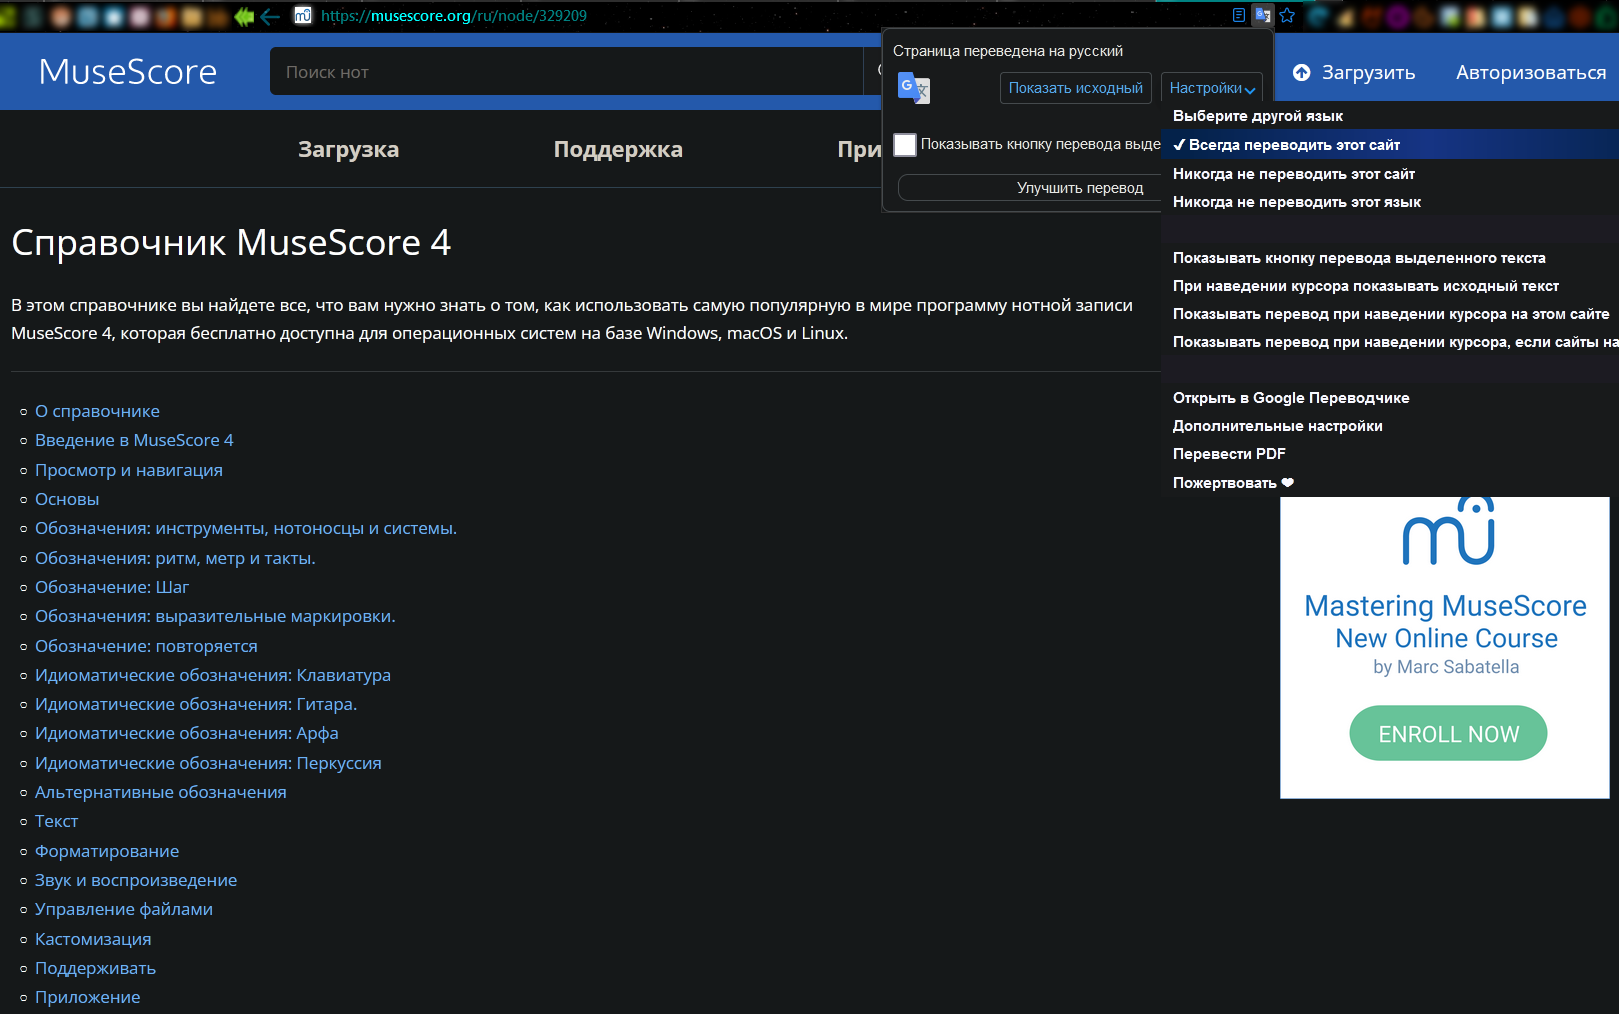Click Загрузить in site header
The width and height of the screenshot is (1619, 1014).
point(1368,72)
